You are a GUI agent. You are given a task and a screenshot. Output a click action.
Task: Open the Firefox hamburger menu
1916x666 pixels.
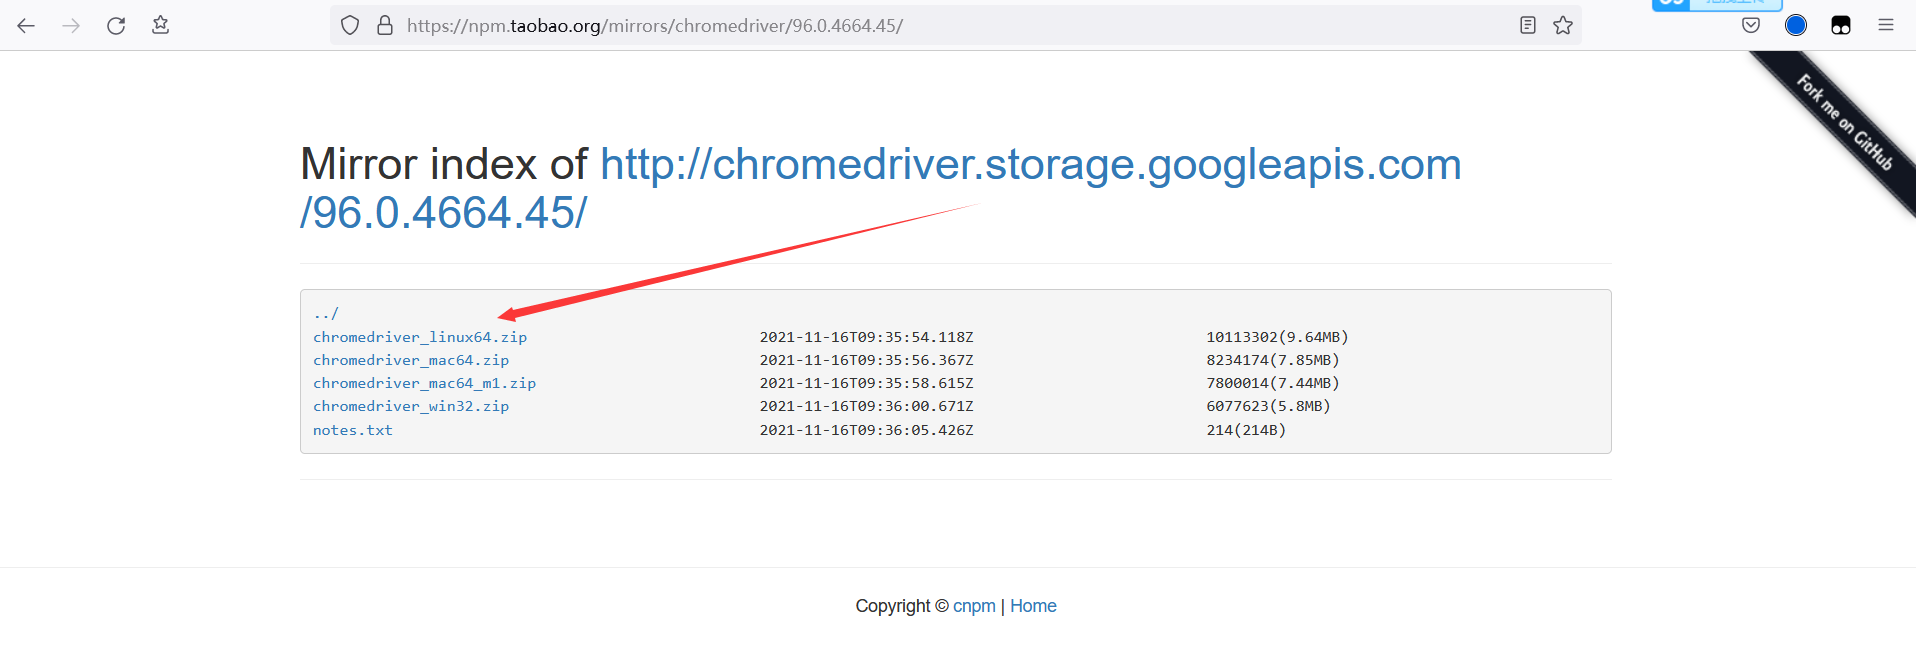[1886, 26]
